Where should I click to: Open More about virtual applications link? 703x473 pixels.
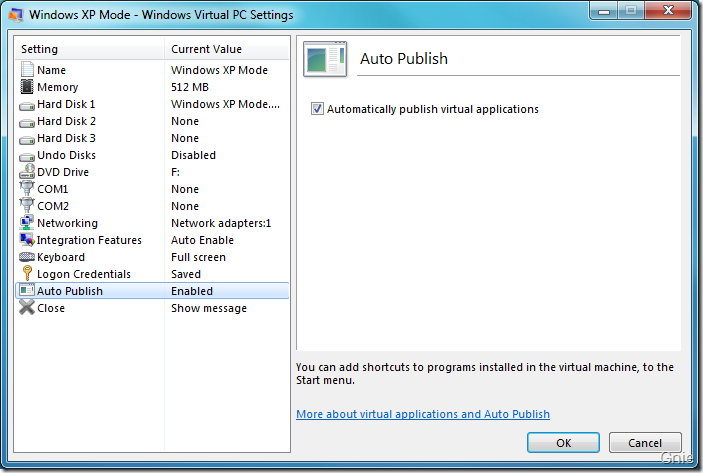(423, 414)
